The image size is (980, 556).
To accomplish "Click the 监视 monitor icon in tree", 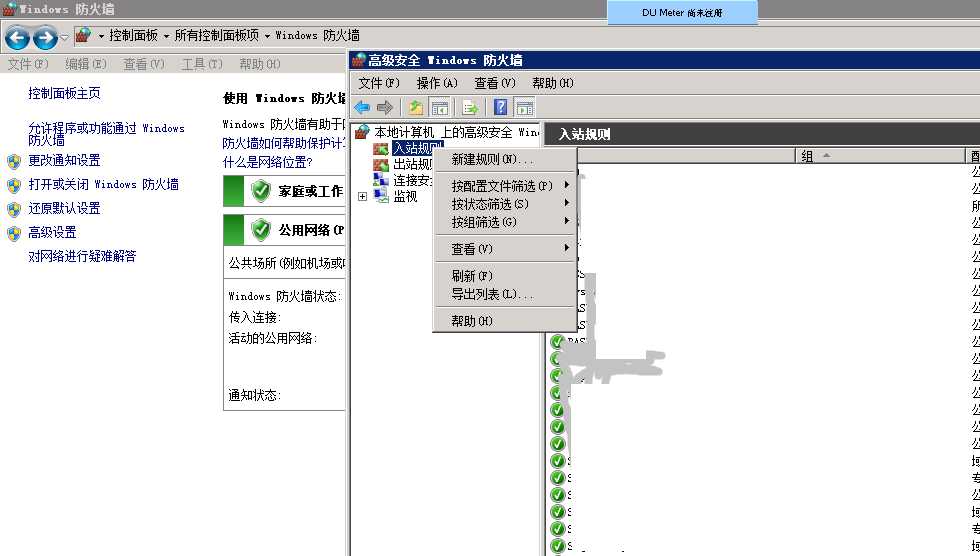I will point(381,196).
